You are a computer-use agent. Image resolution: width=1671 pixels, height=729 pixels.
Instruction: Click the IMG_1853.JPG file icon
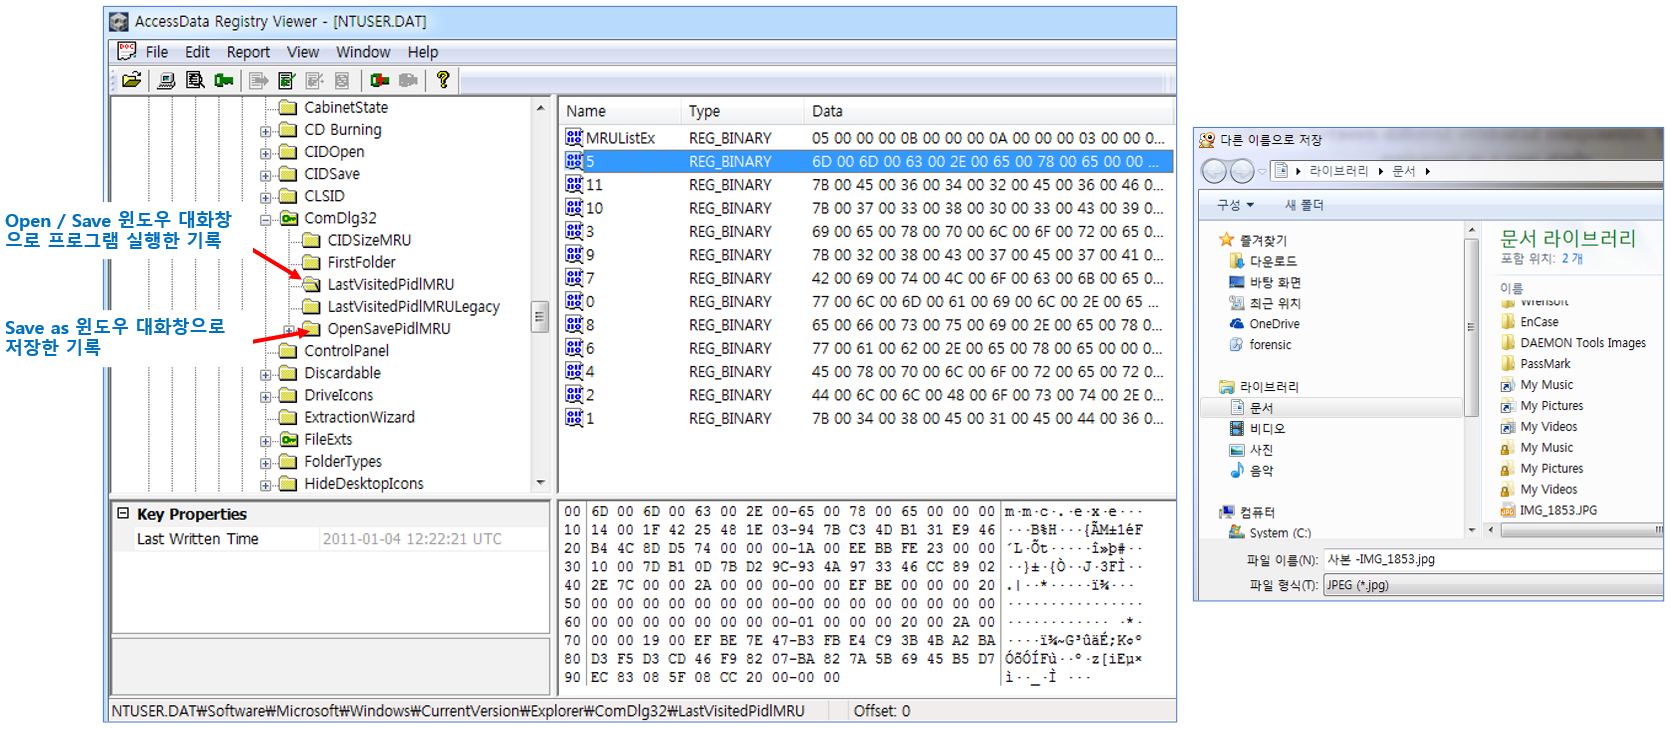point(1508,510)
